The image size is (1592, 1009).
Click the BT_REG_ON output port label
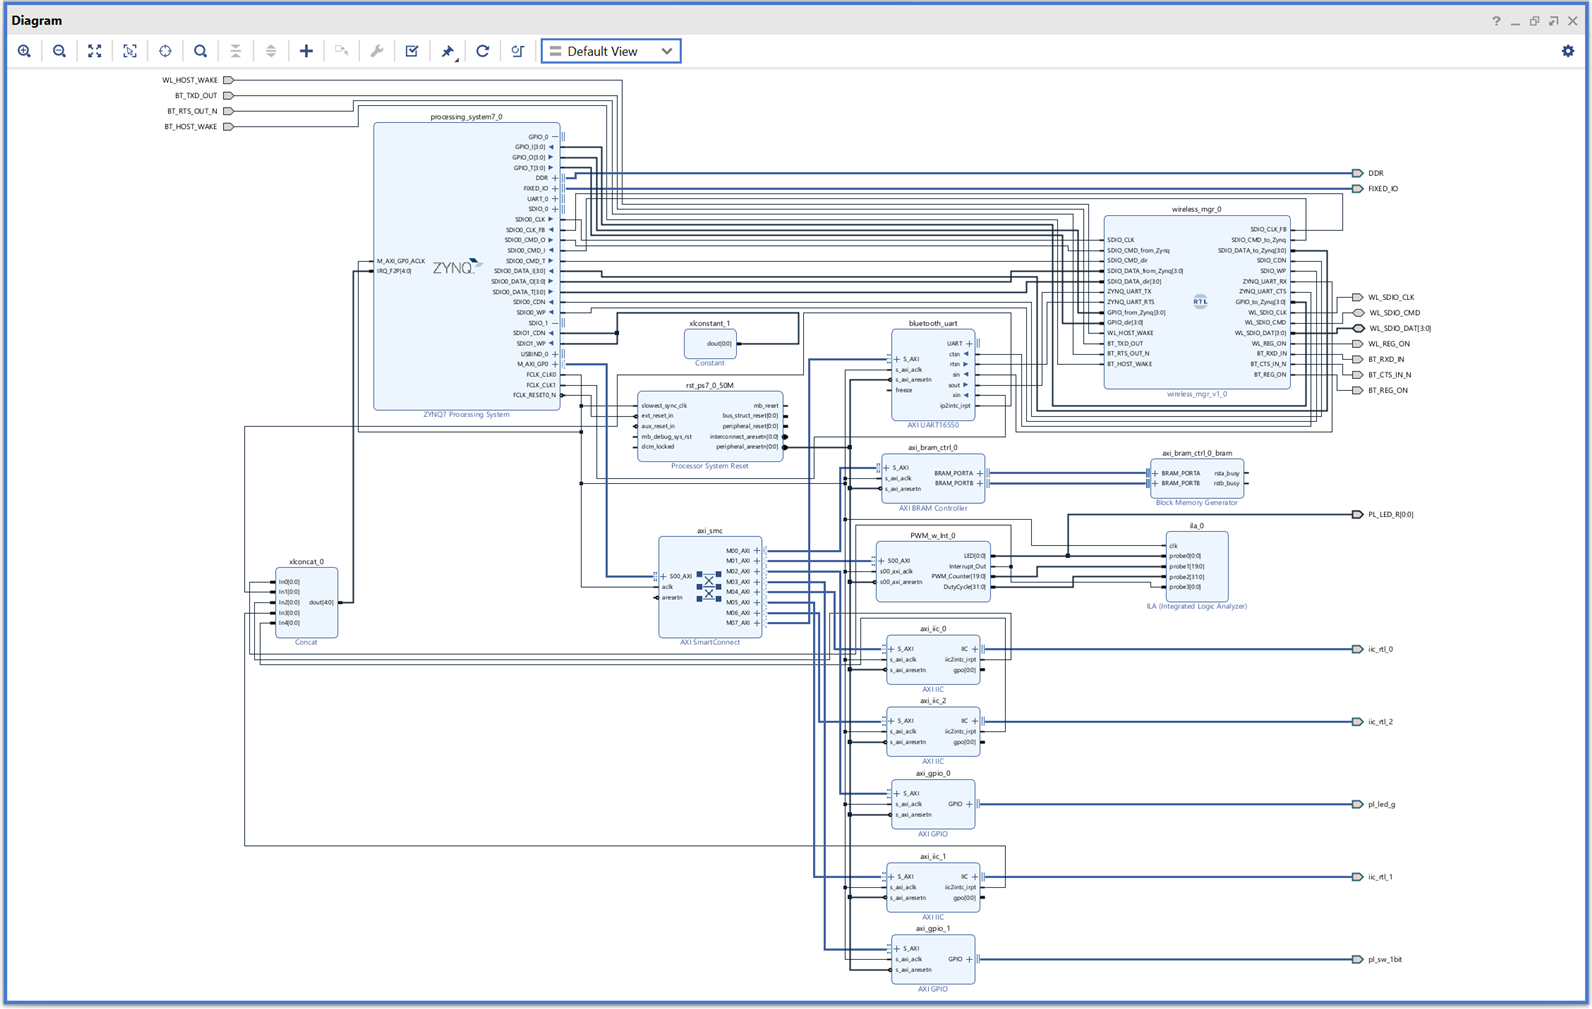(x=1388, y=390)
